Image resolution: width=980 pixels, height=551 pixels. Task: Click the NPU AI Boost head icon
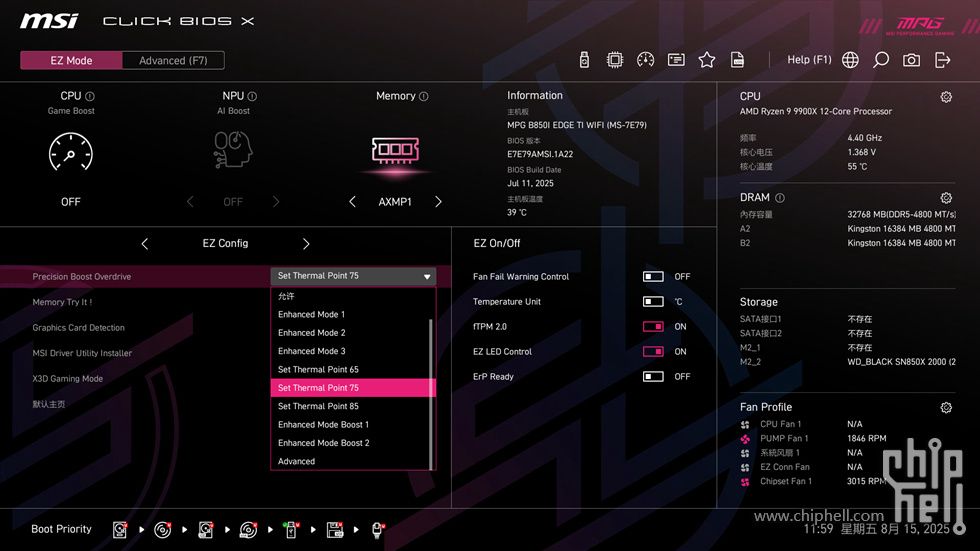(x=232, y=149)
